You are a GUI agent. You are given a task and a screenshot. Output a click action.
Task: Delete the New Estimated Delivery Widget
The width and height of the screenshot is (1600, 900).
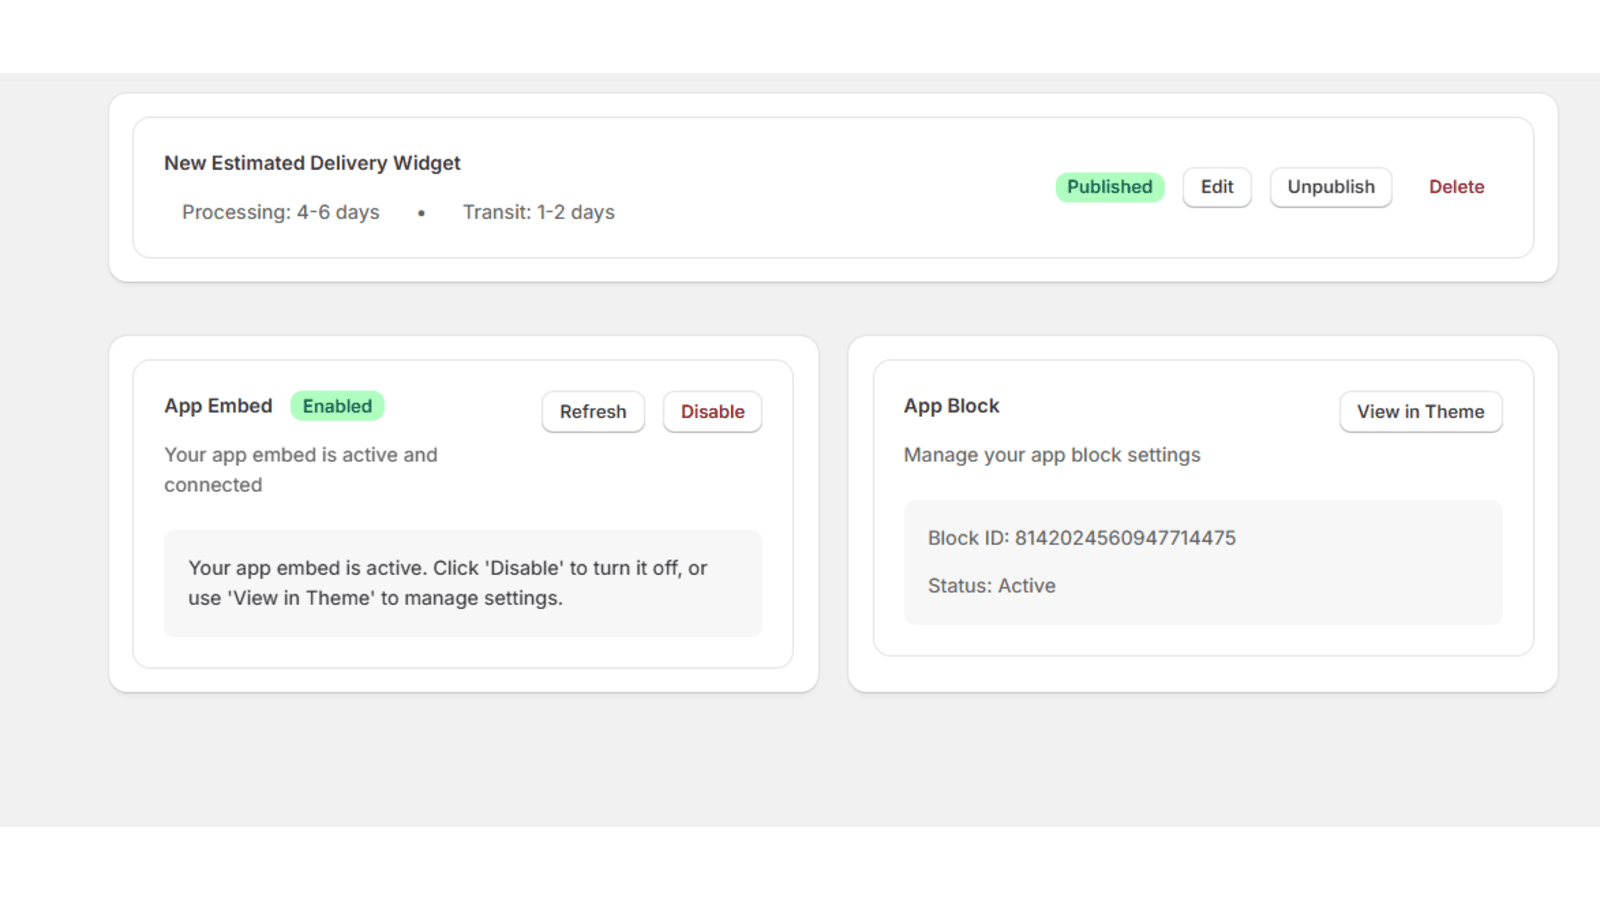coord(1456,187)
